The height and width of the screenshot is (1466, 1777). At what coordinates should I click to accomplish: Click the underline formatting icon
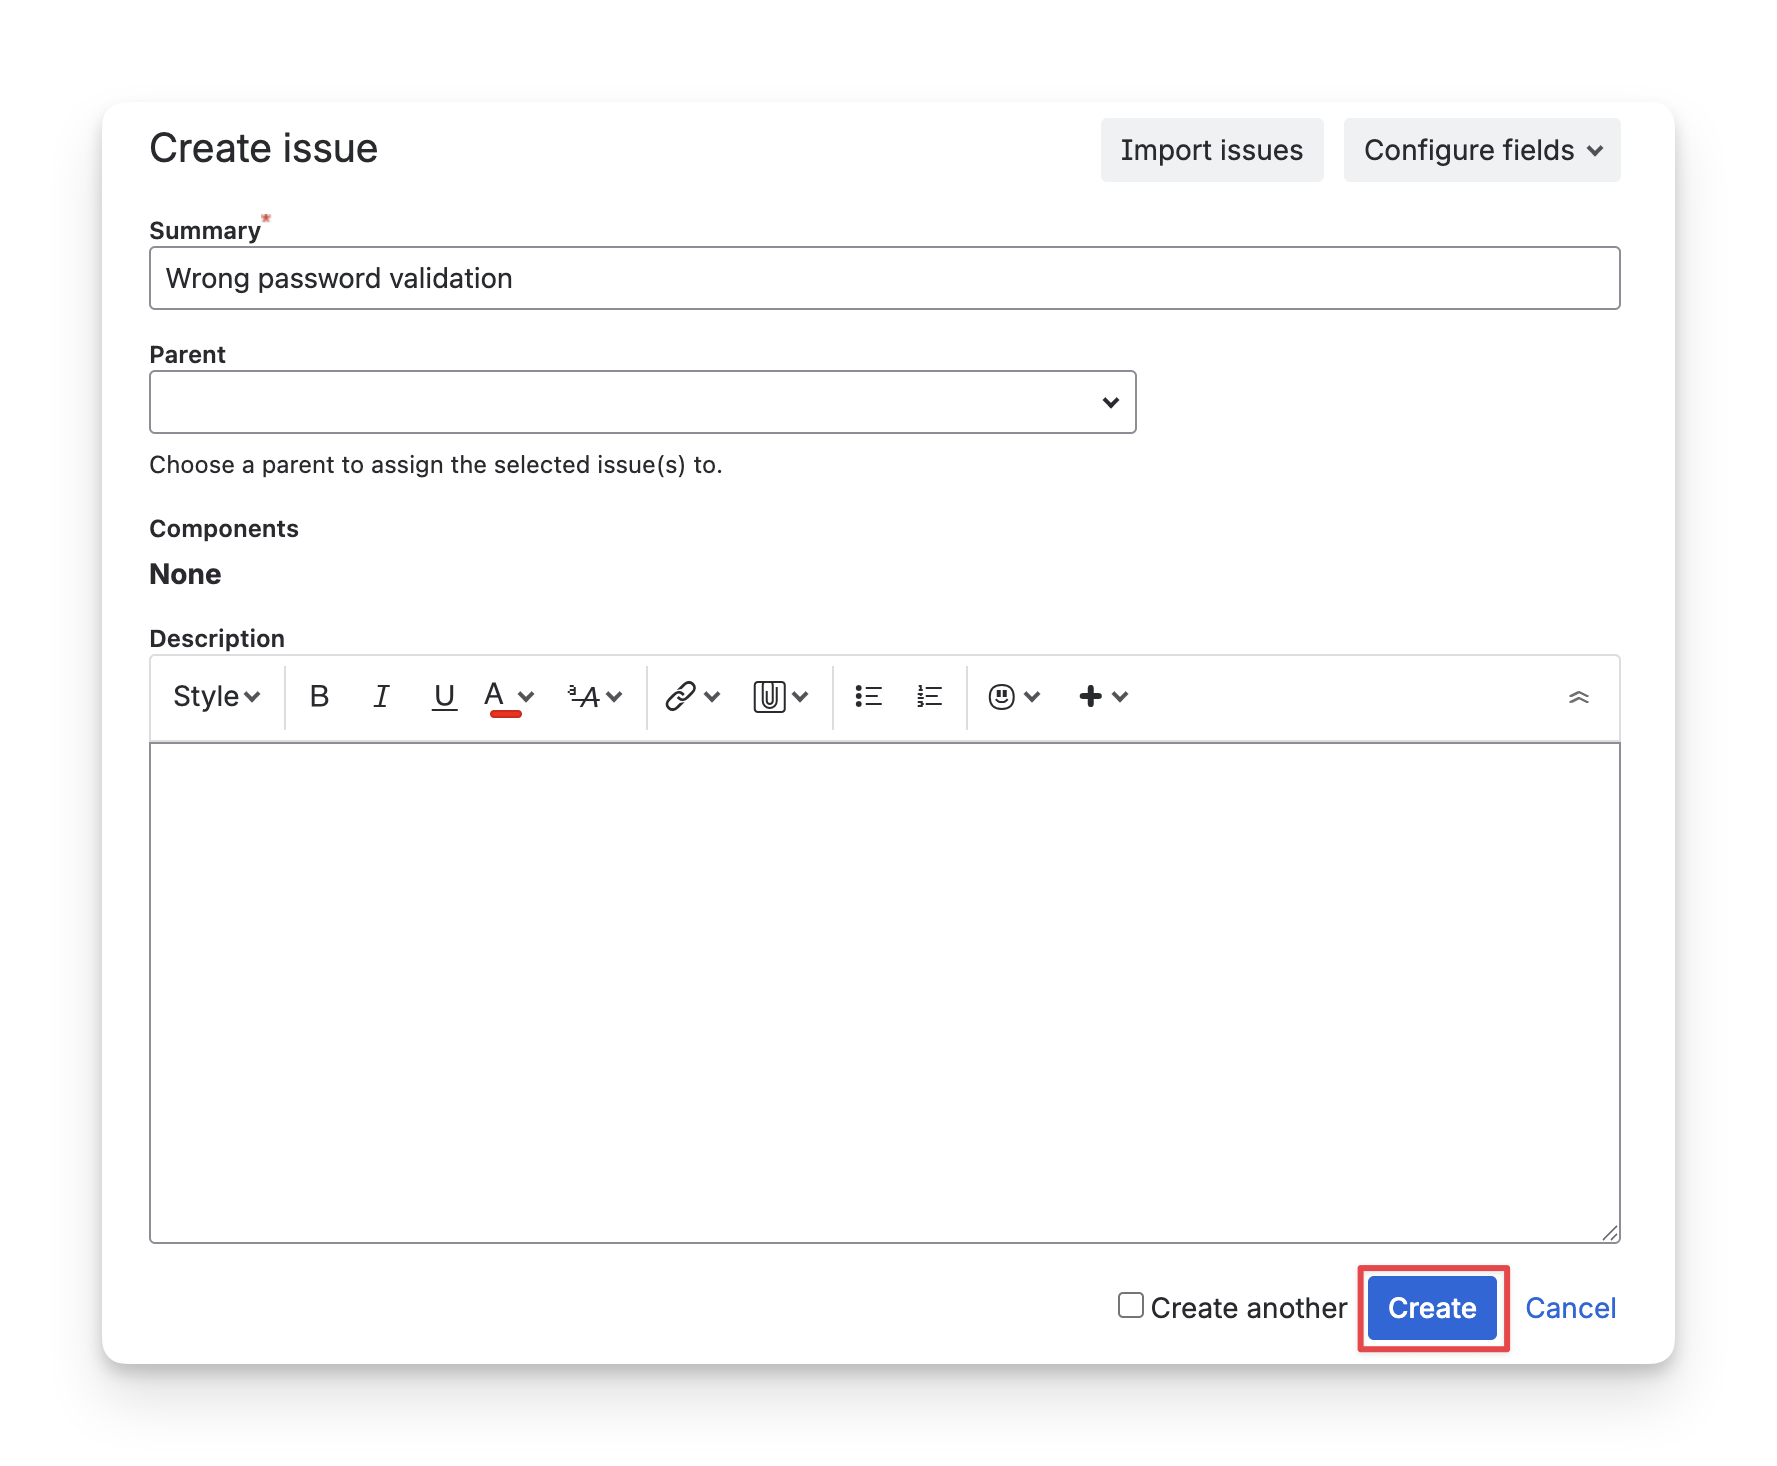(444, 697)
